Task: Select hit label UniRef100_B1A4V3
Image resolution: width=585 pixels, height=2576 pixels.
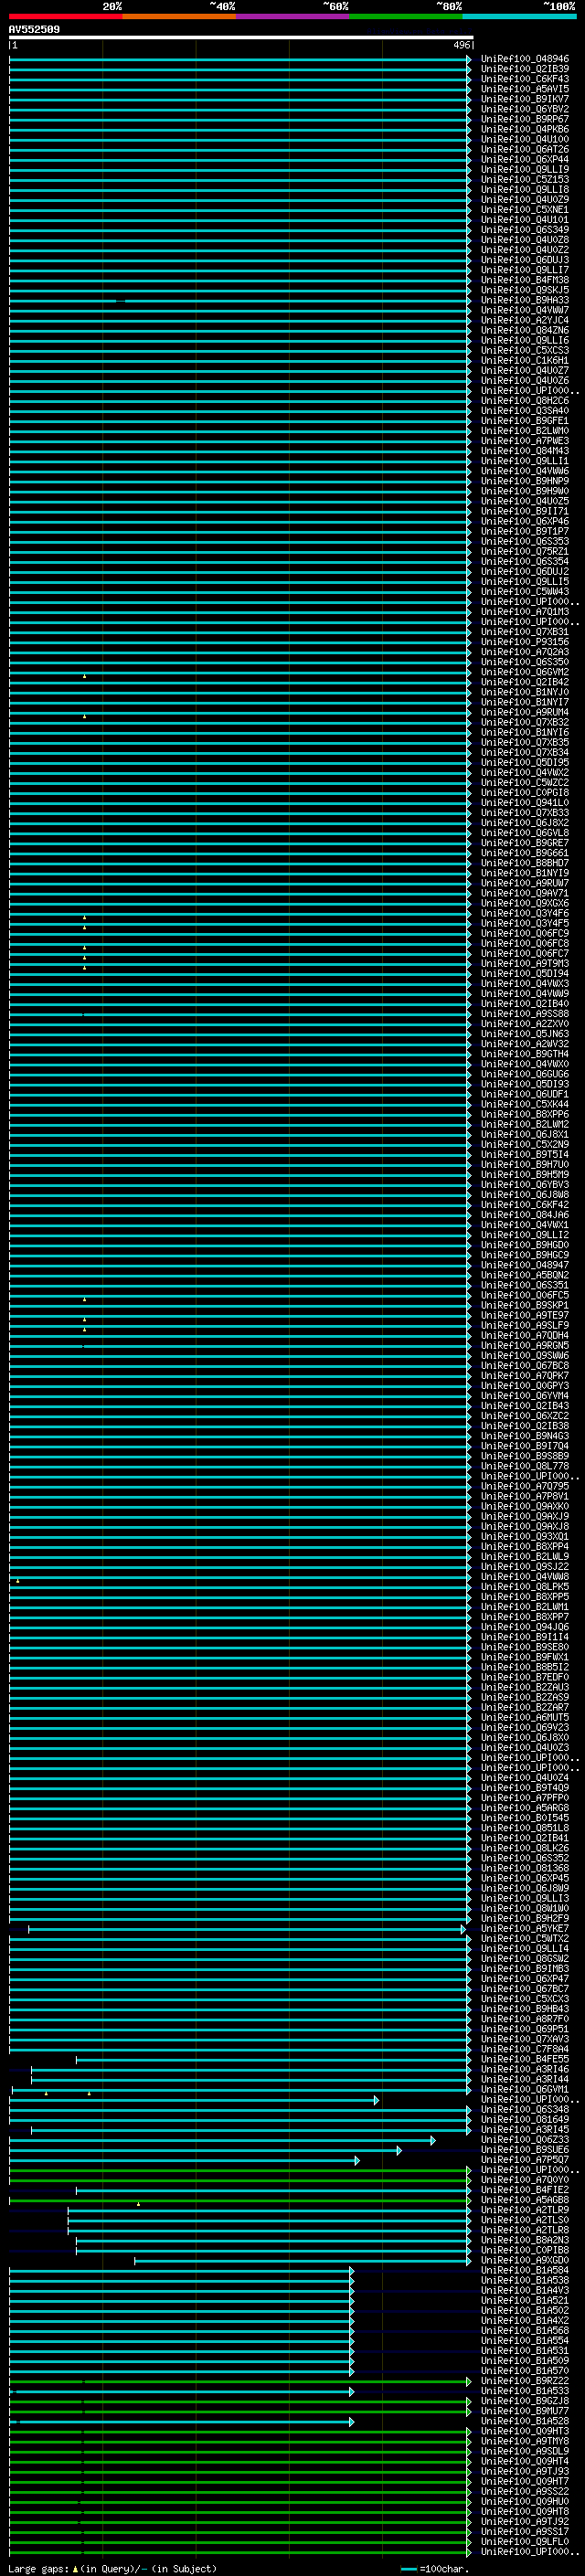Action: click(x=525, y=2291)
